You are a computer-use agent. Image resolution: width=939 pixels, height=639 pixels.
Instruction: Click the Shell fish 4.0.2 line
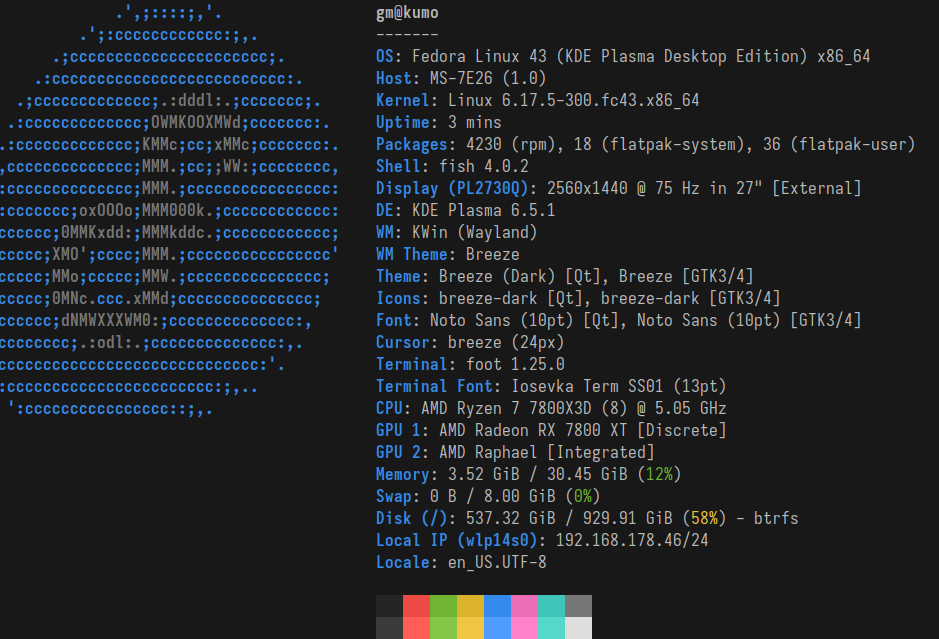[452, 166]
